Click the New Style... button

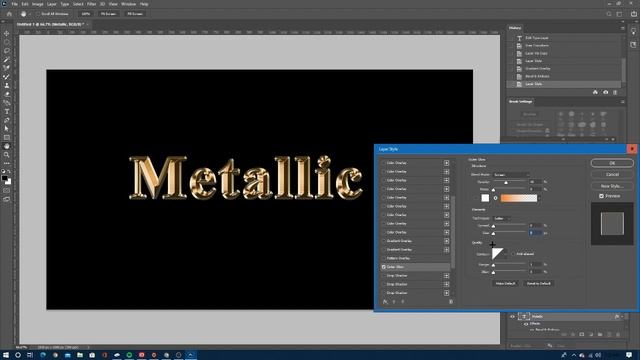point(612,186)
